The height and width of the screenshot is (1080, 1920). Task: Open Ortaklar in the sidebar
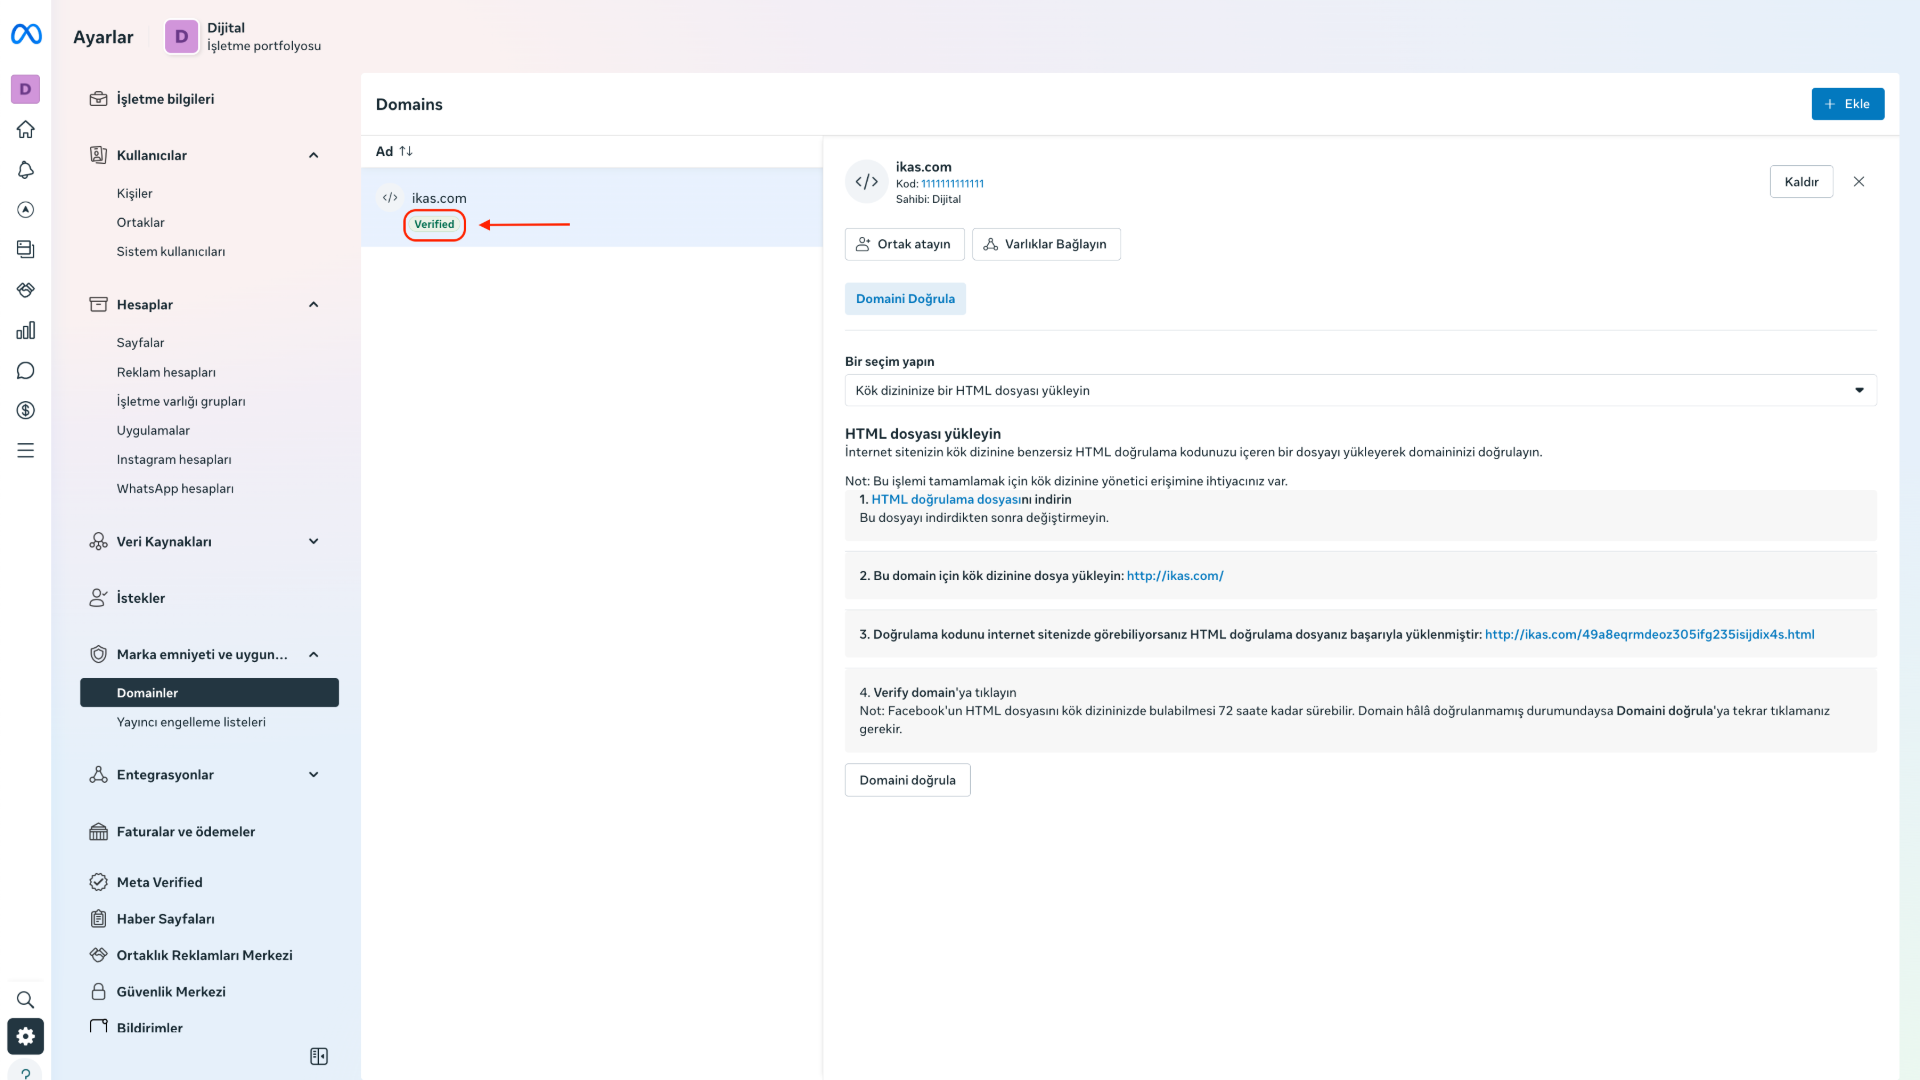point(140,222)
